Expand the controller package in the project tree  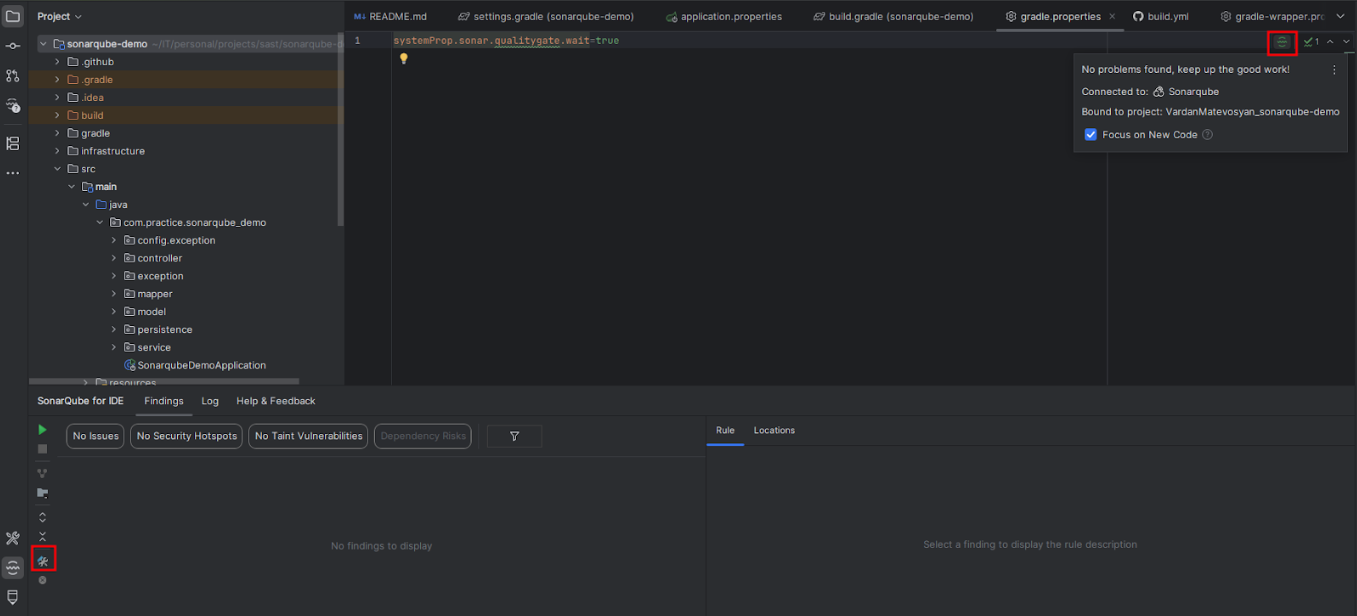pyautogui.click(x=113, y=257)
